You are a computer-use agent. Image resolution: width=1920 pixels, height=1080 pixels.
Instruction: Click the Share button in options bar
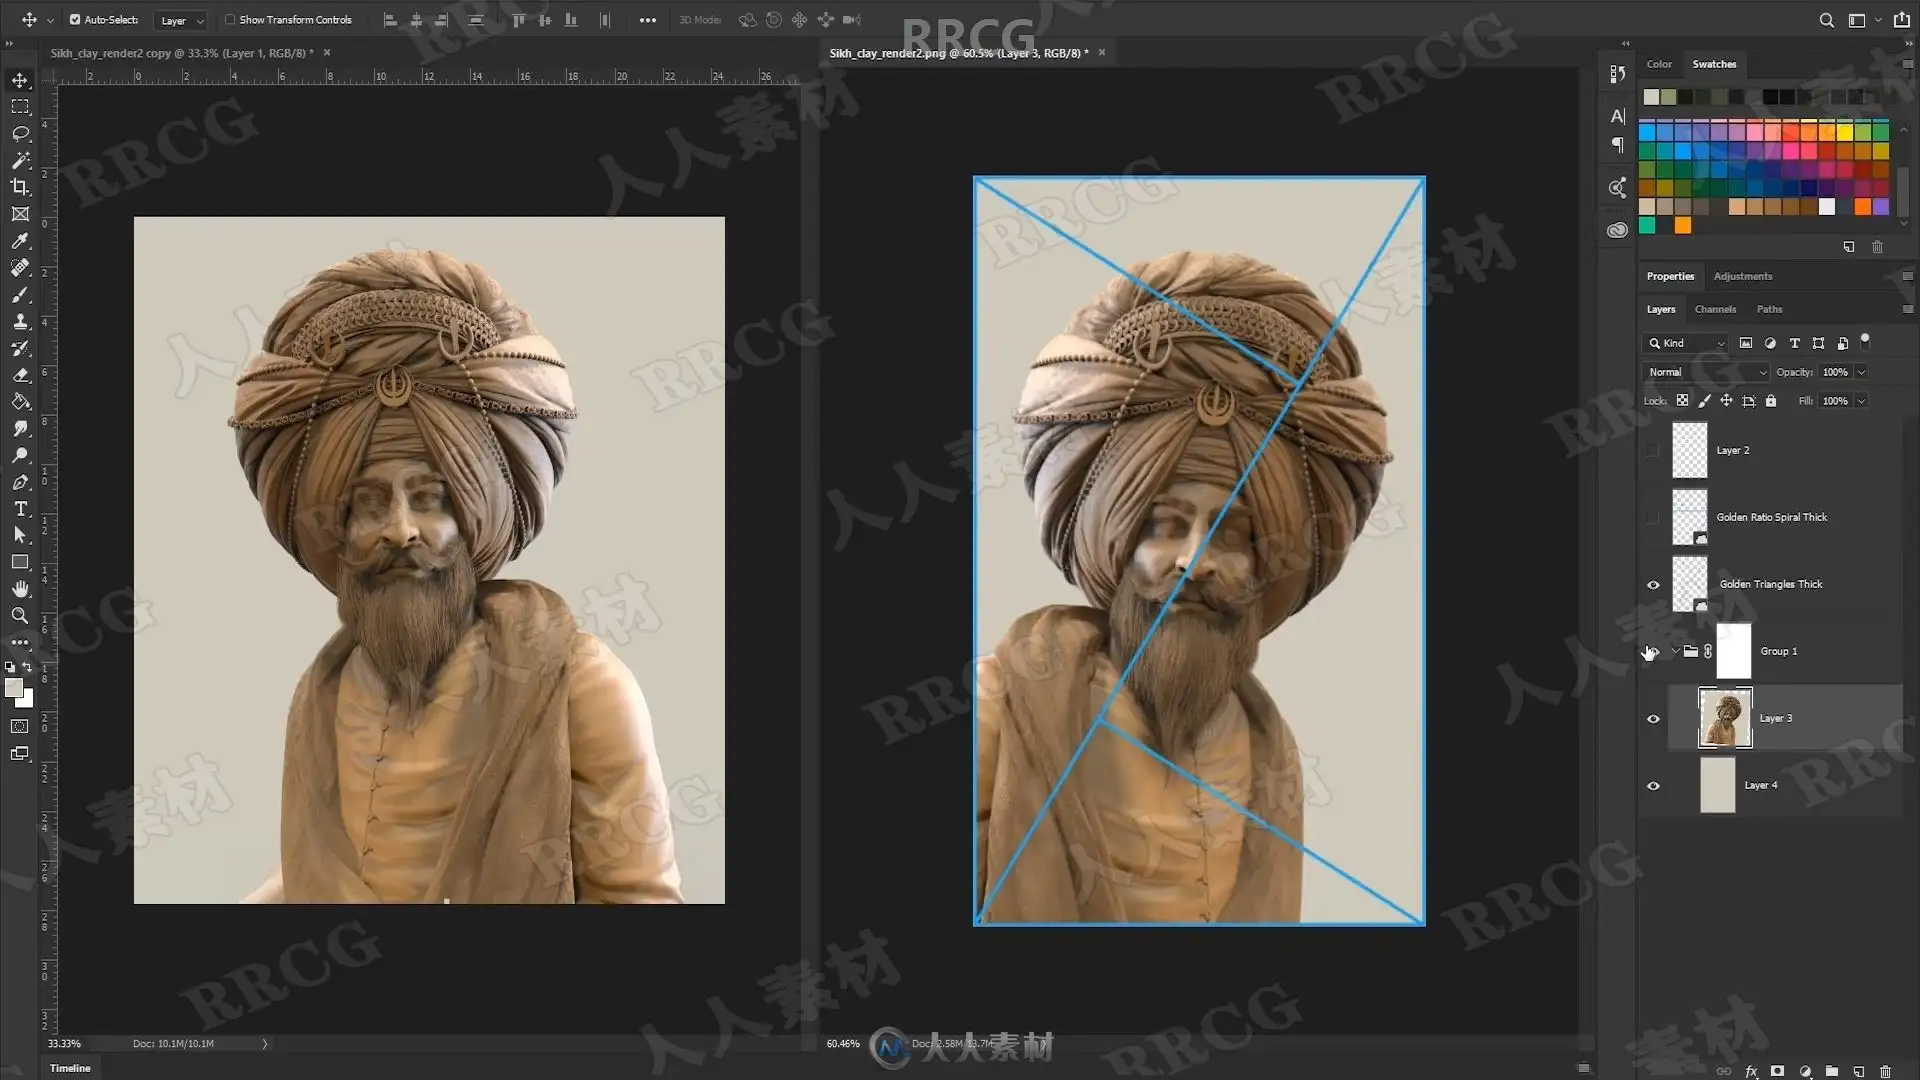1902,20
